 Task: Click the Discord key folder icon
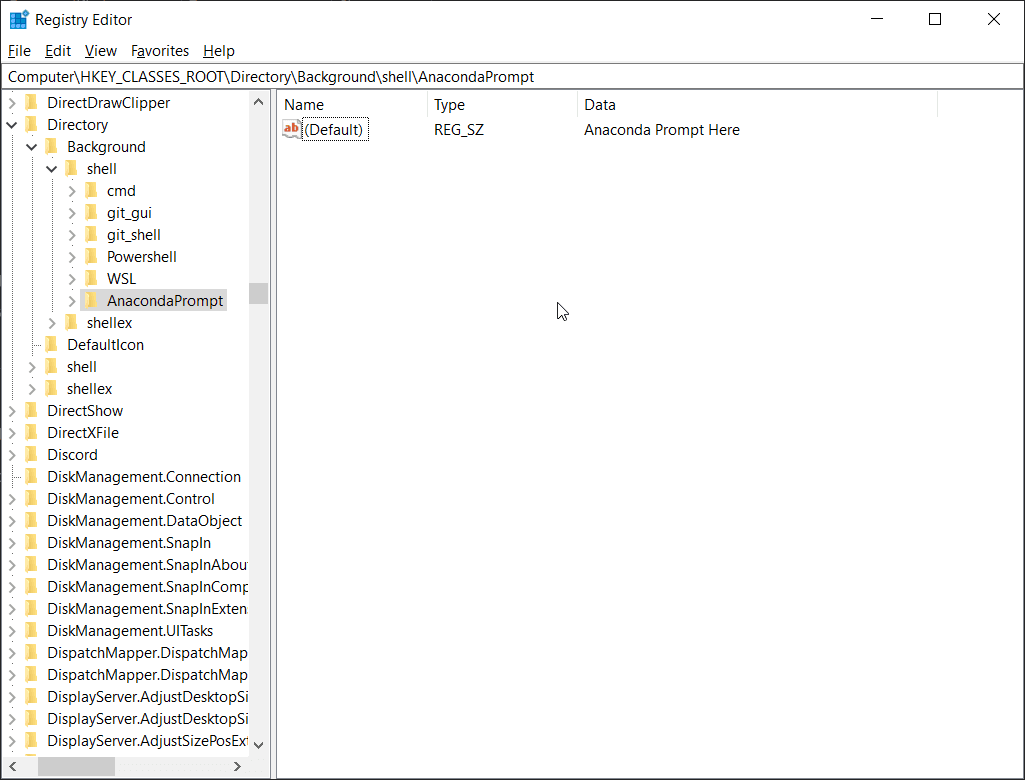[31, 454]
